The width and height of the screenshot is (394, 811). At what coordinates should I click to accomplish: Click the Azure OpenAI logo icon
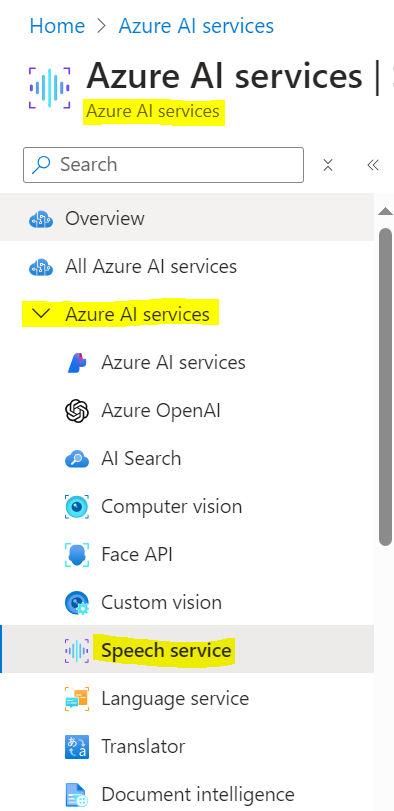[77, 411]
